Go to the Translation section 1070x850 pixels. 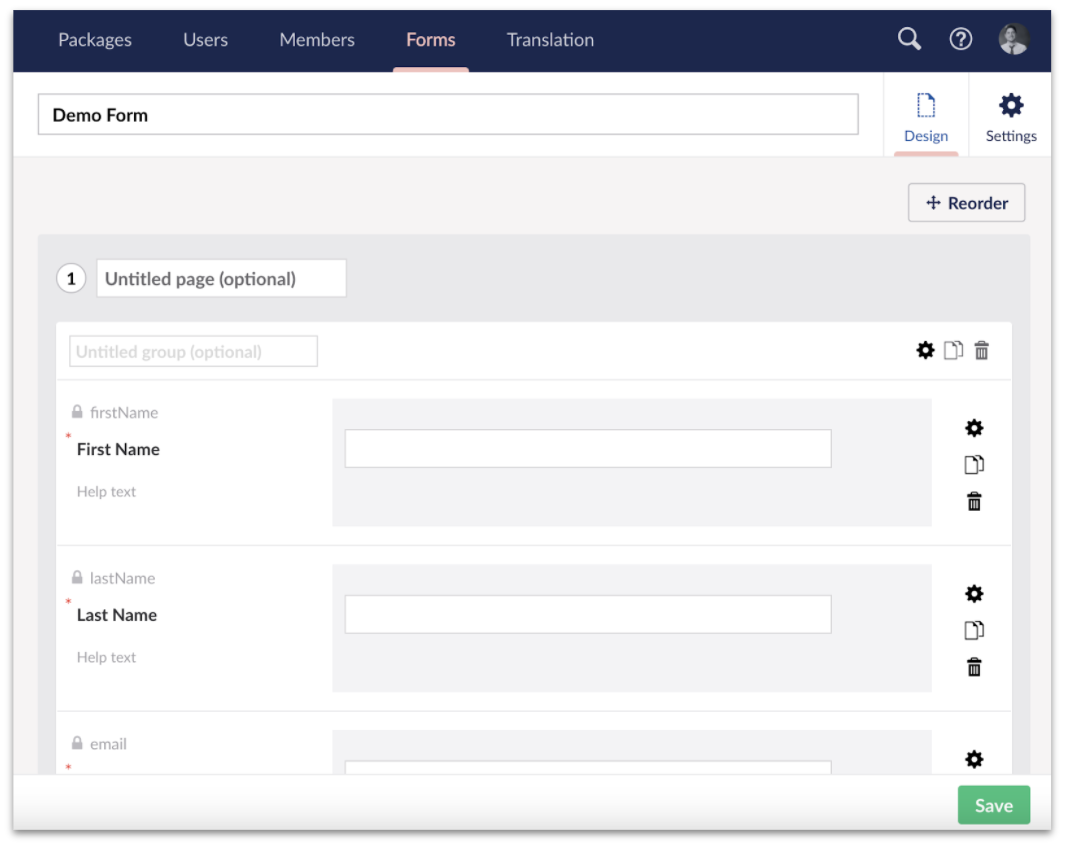point(550,40)
